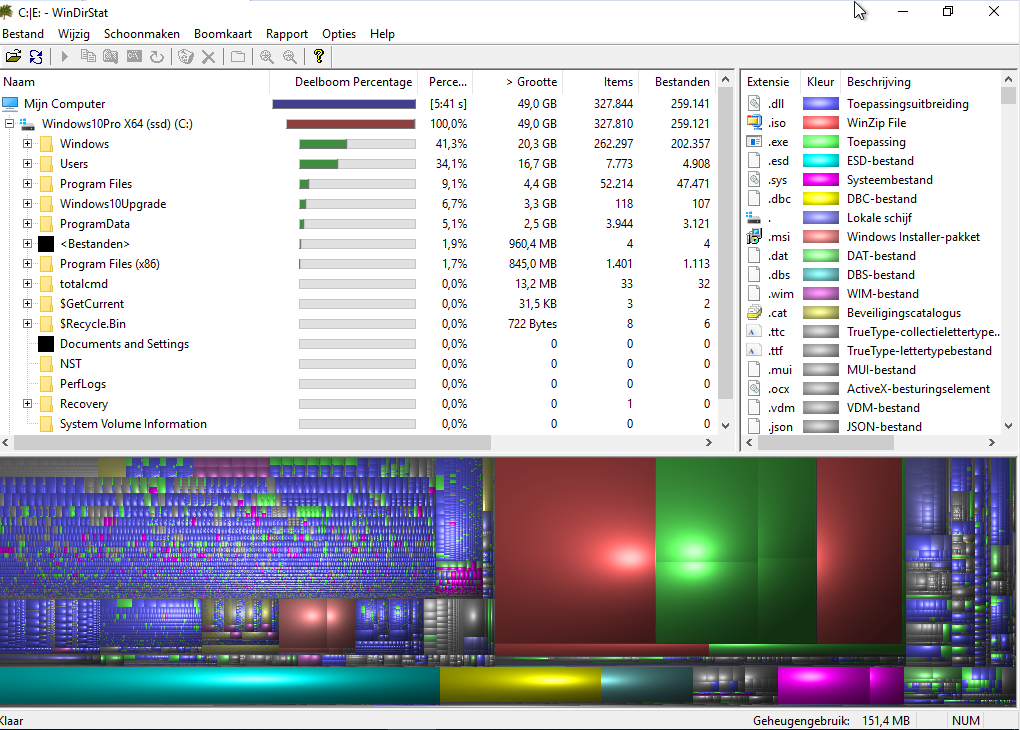Click the command prompt toolbar icon
Viewport: 1020px width, 730px height.
134,57
